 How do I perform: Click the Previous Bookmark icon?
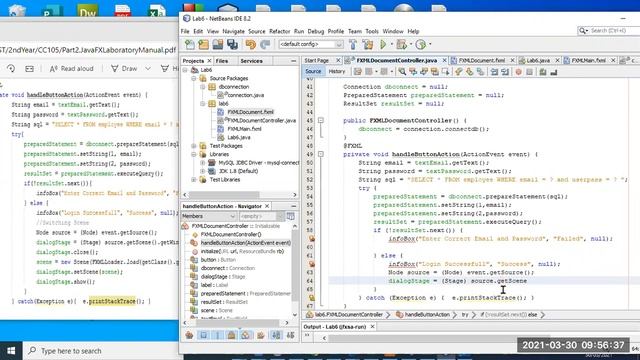click(459, 72)
